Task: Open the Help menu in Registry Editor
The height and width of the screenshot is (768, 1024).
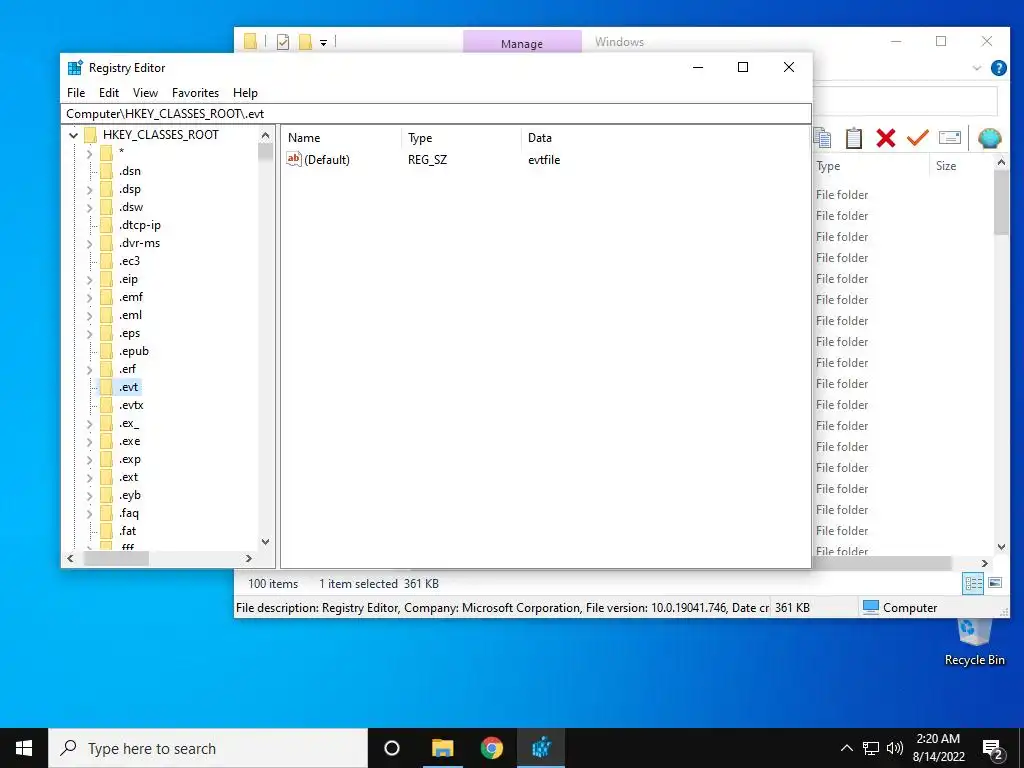Action: [245, 93]
